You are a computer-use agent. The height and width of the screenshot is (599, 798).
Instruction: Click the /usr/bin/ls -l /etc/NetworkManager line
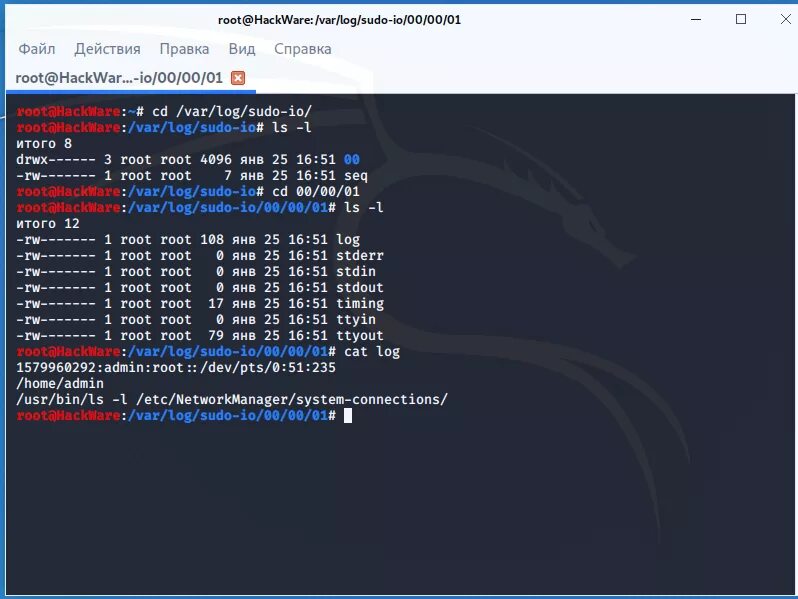(232, 400)
